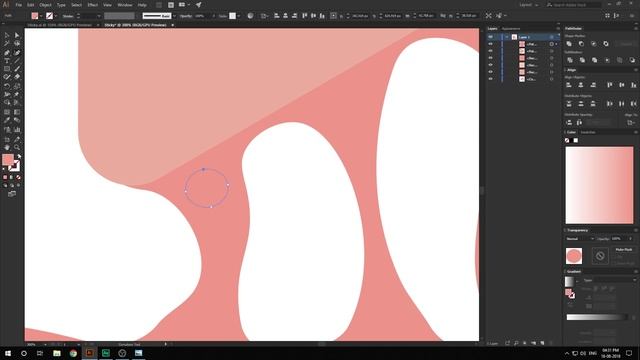Screen dimensions: 640x360
Task: Open Windows Start menu
Action: (x=7, y=353)
